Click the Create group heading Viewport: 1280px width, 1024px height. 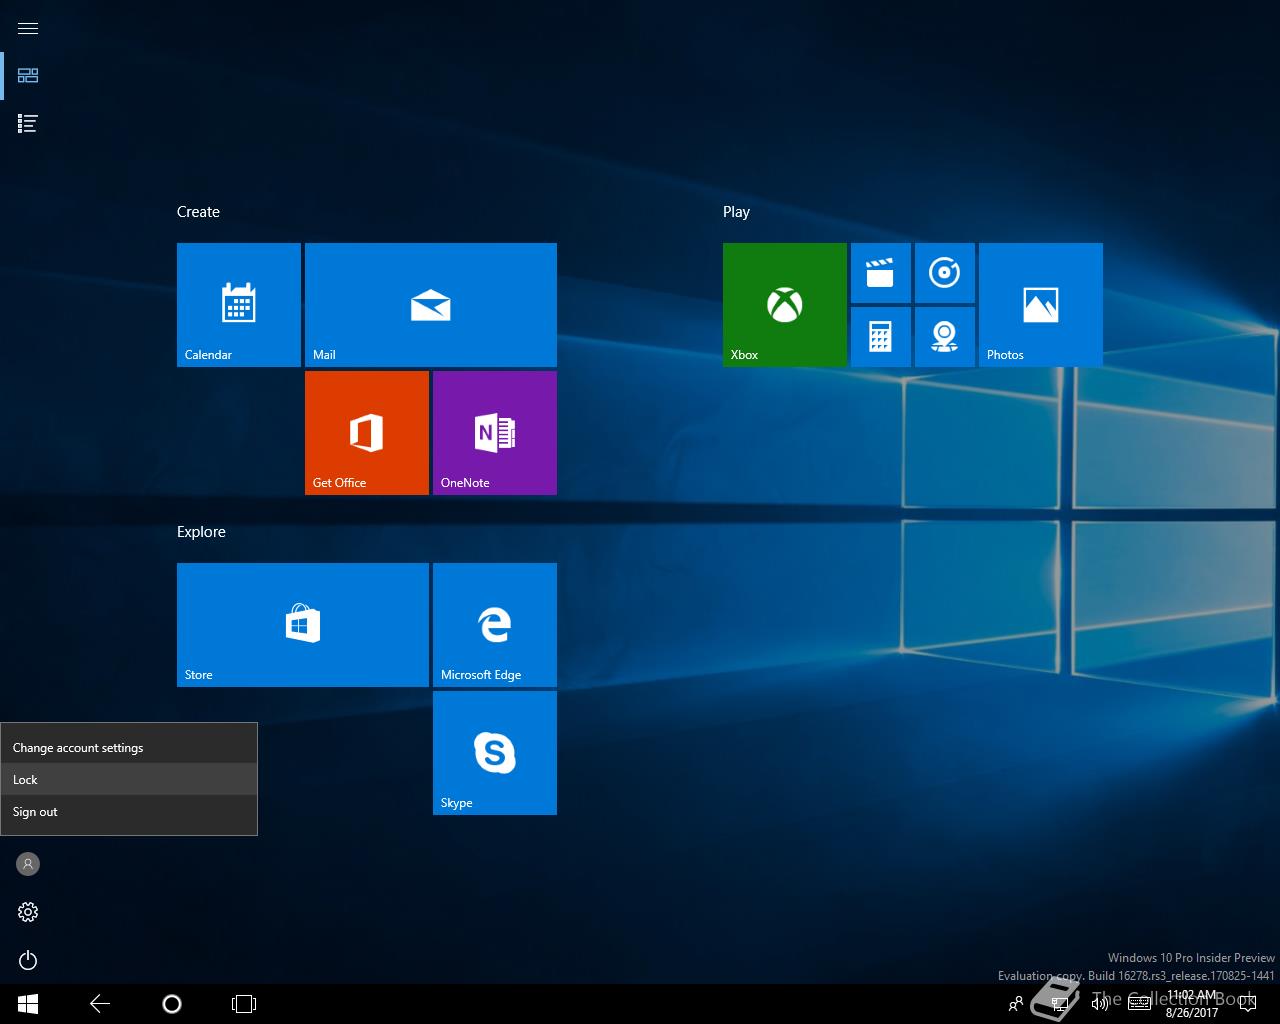point(198,212)
